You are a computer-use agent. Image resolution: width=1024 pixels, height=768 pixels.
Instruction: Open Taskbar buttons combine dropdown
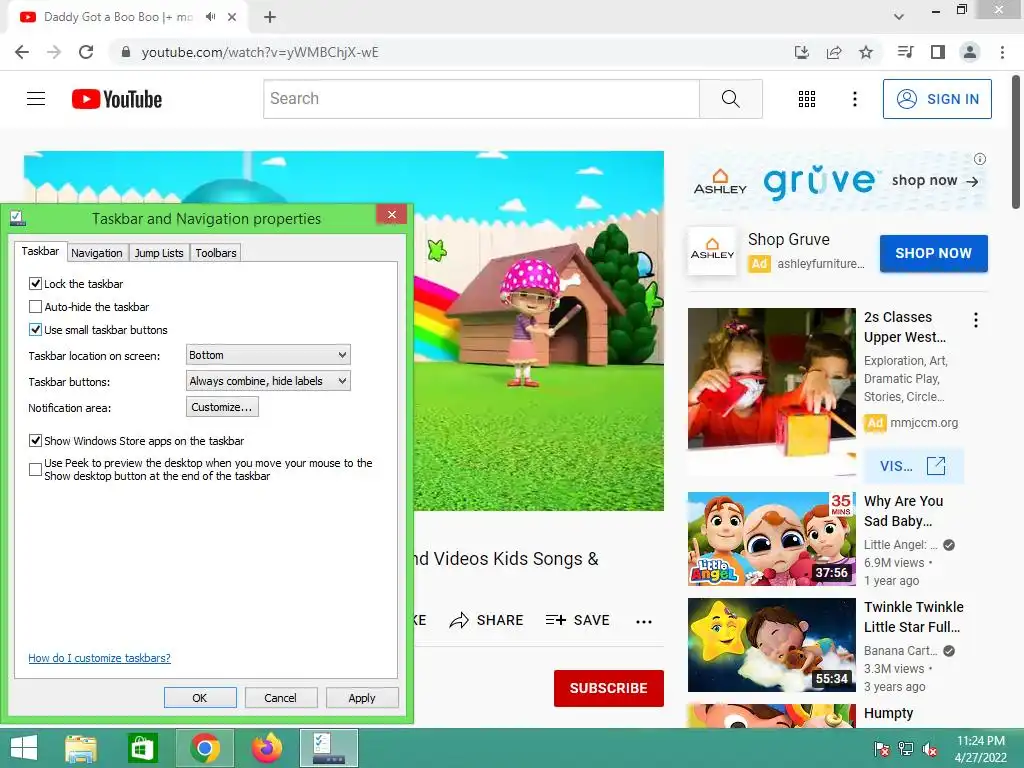[268, 381]
